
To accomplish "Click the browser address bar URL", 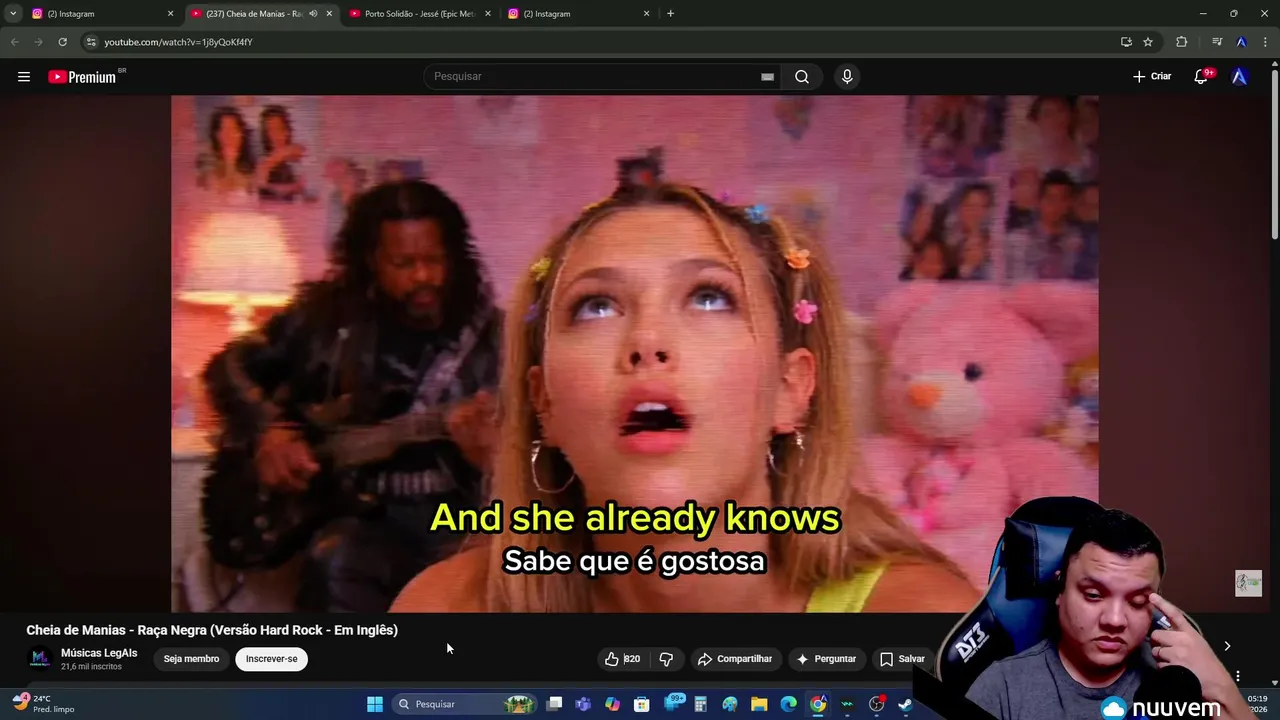I will pyautogui.click(x=179, y=42).
